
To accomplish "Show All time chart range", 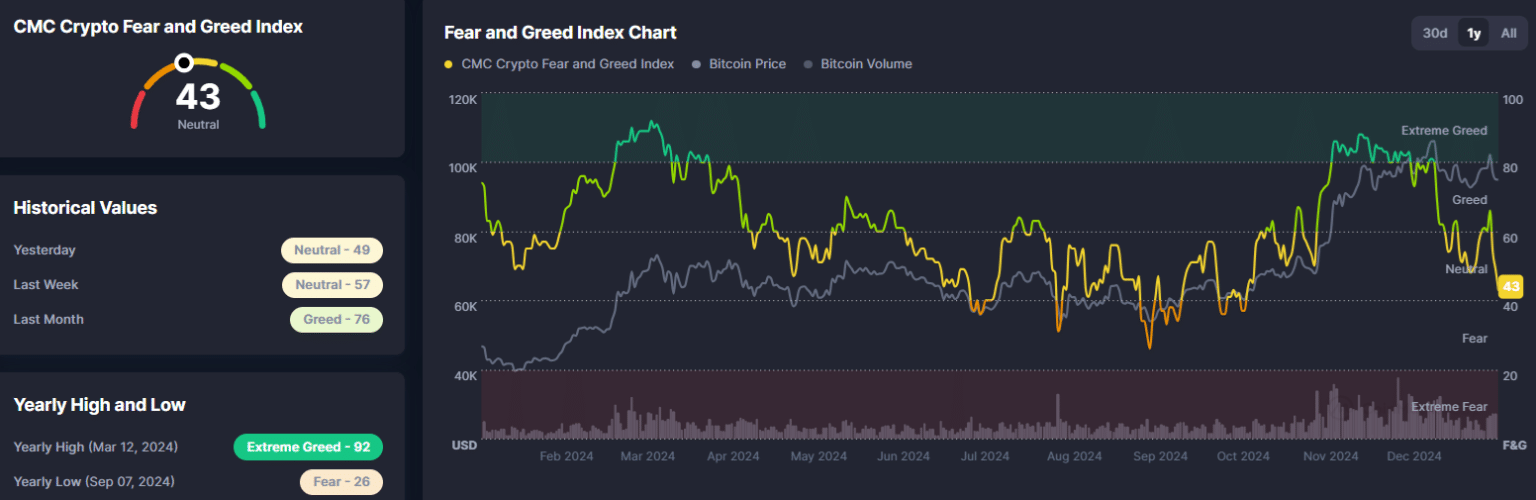I will click(x=1508, y=33).
